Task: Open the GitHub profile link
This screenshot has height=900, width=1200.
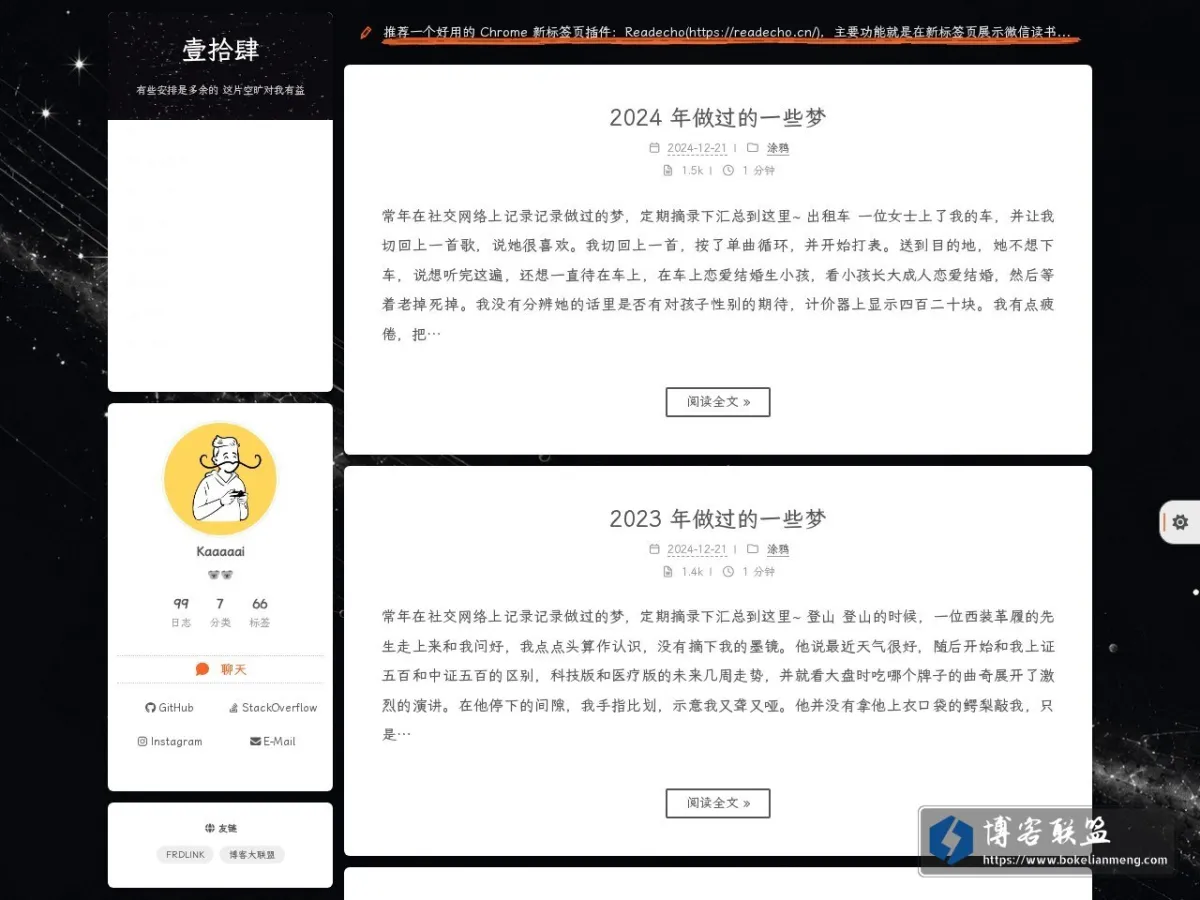Action: 170,707
